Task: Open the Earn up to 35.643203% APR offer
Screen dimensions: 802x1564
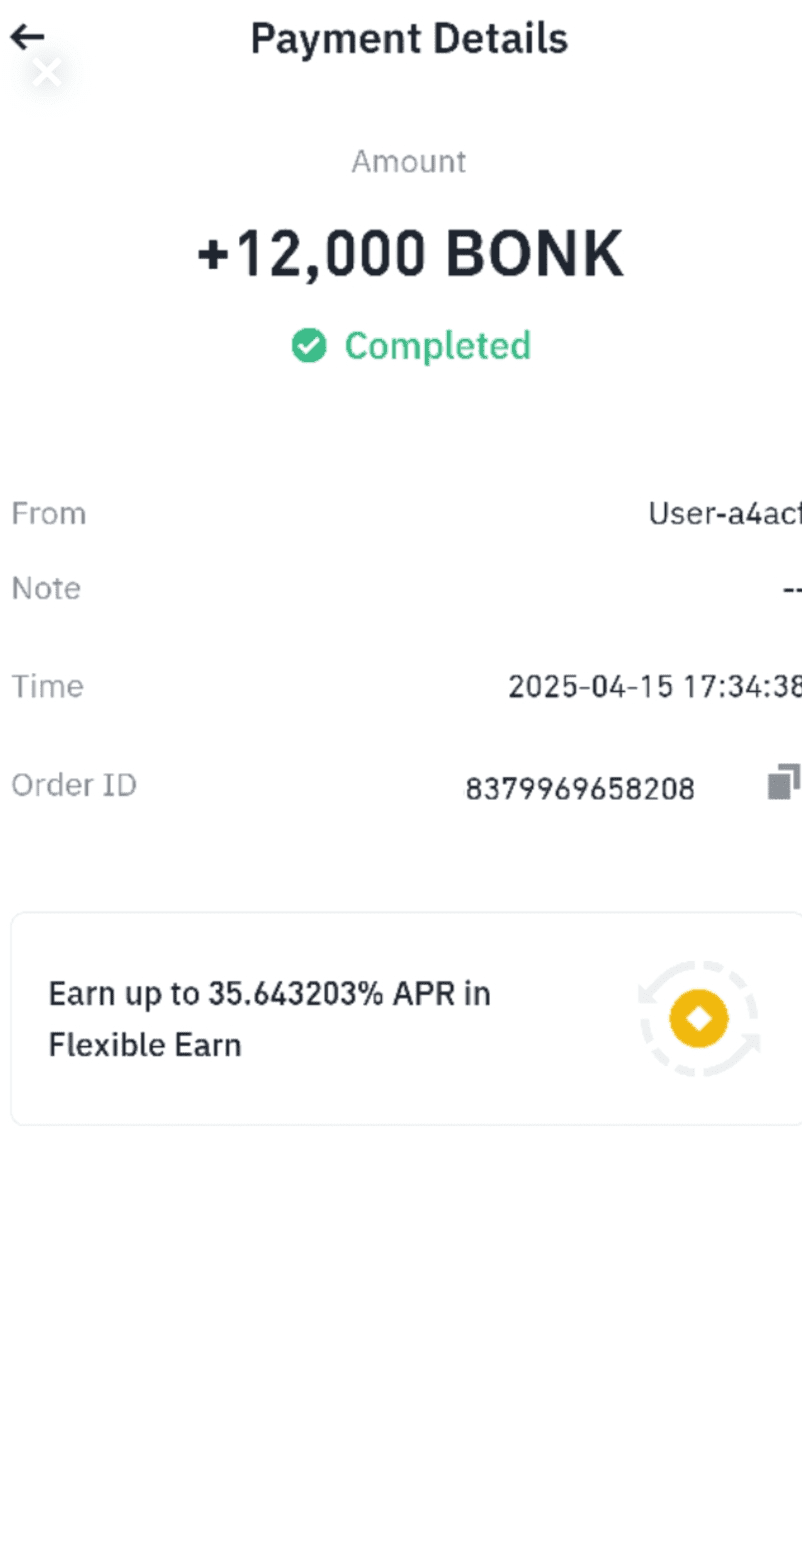Action: click(269, 995)
